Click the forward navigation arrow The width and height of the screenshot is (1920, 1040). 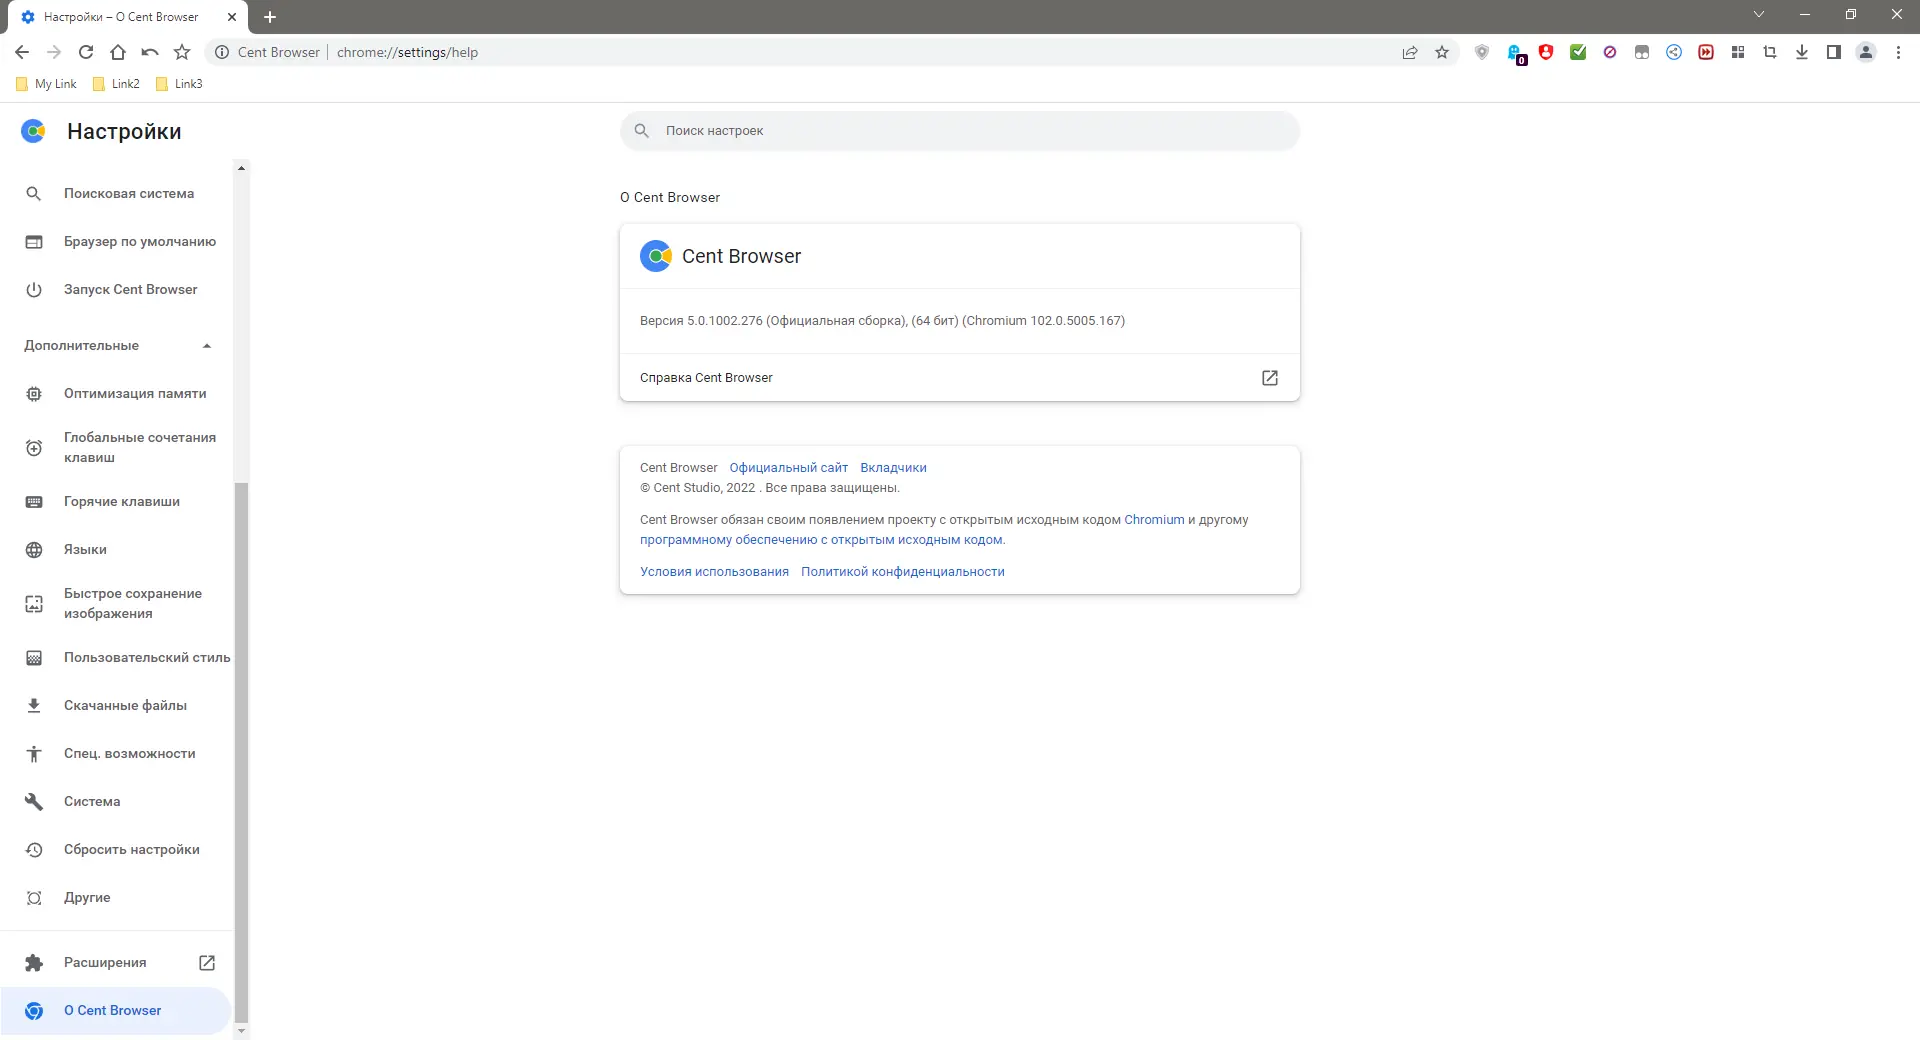point(54,52)
